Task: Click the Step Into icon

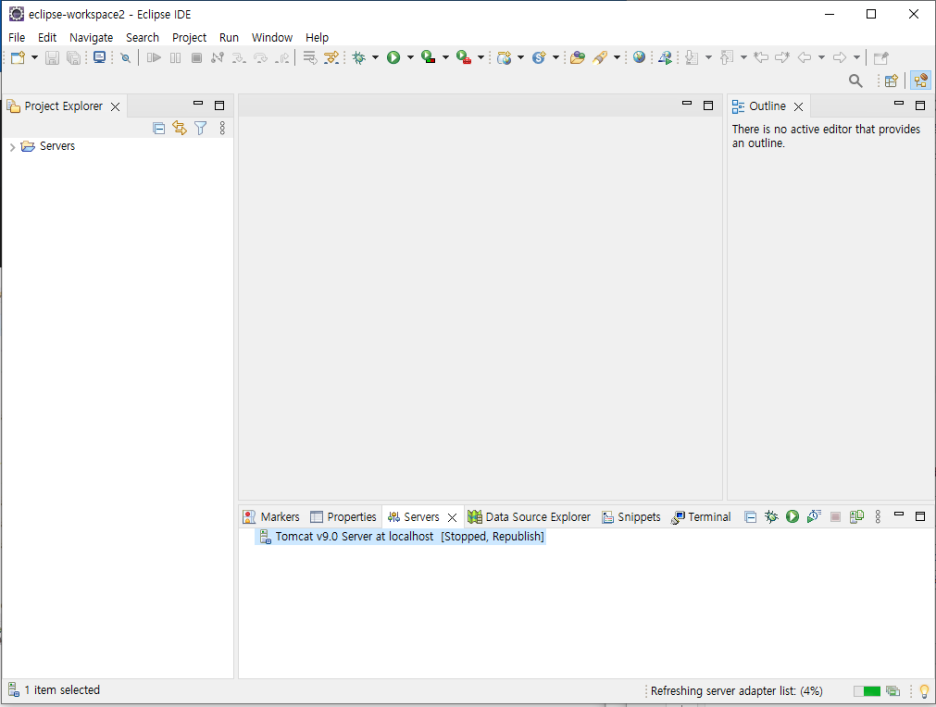Action: point(239,58)
